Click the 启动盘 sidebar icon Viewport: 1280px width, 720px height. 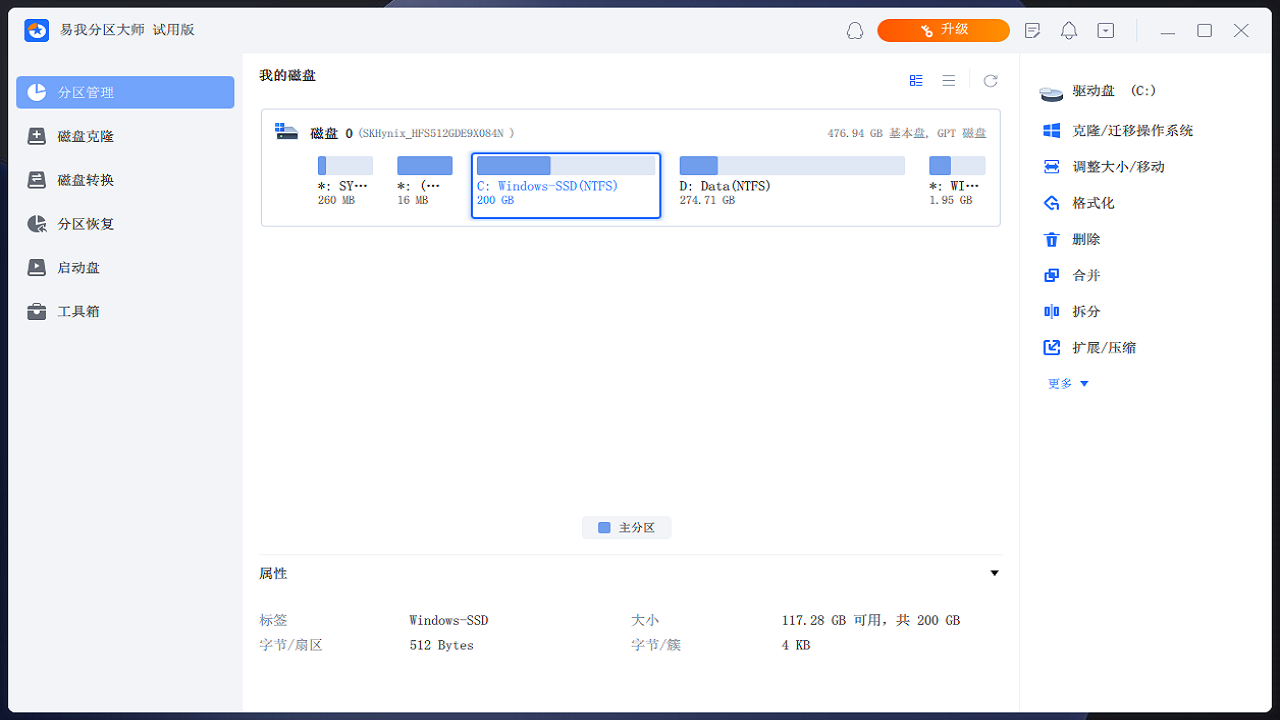[37, 268]
